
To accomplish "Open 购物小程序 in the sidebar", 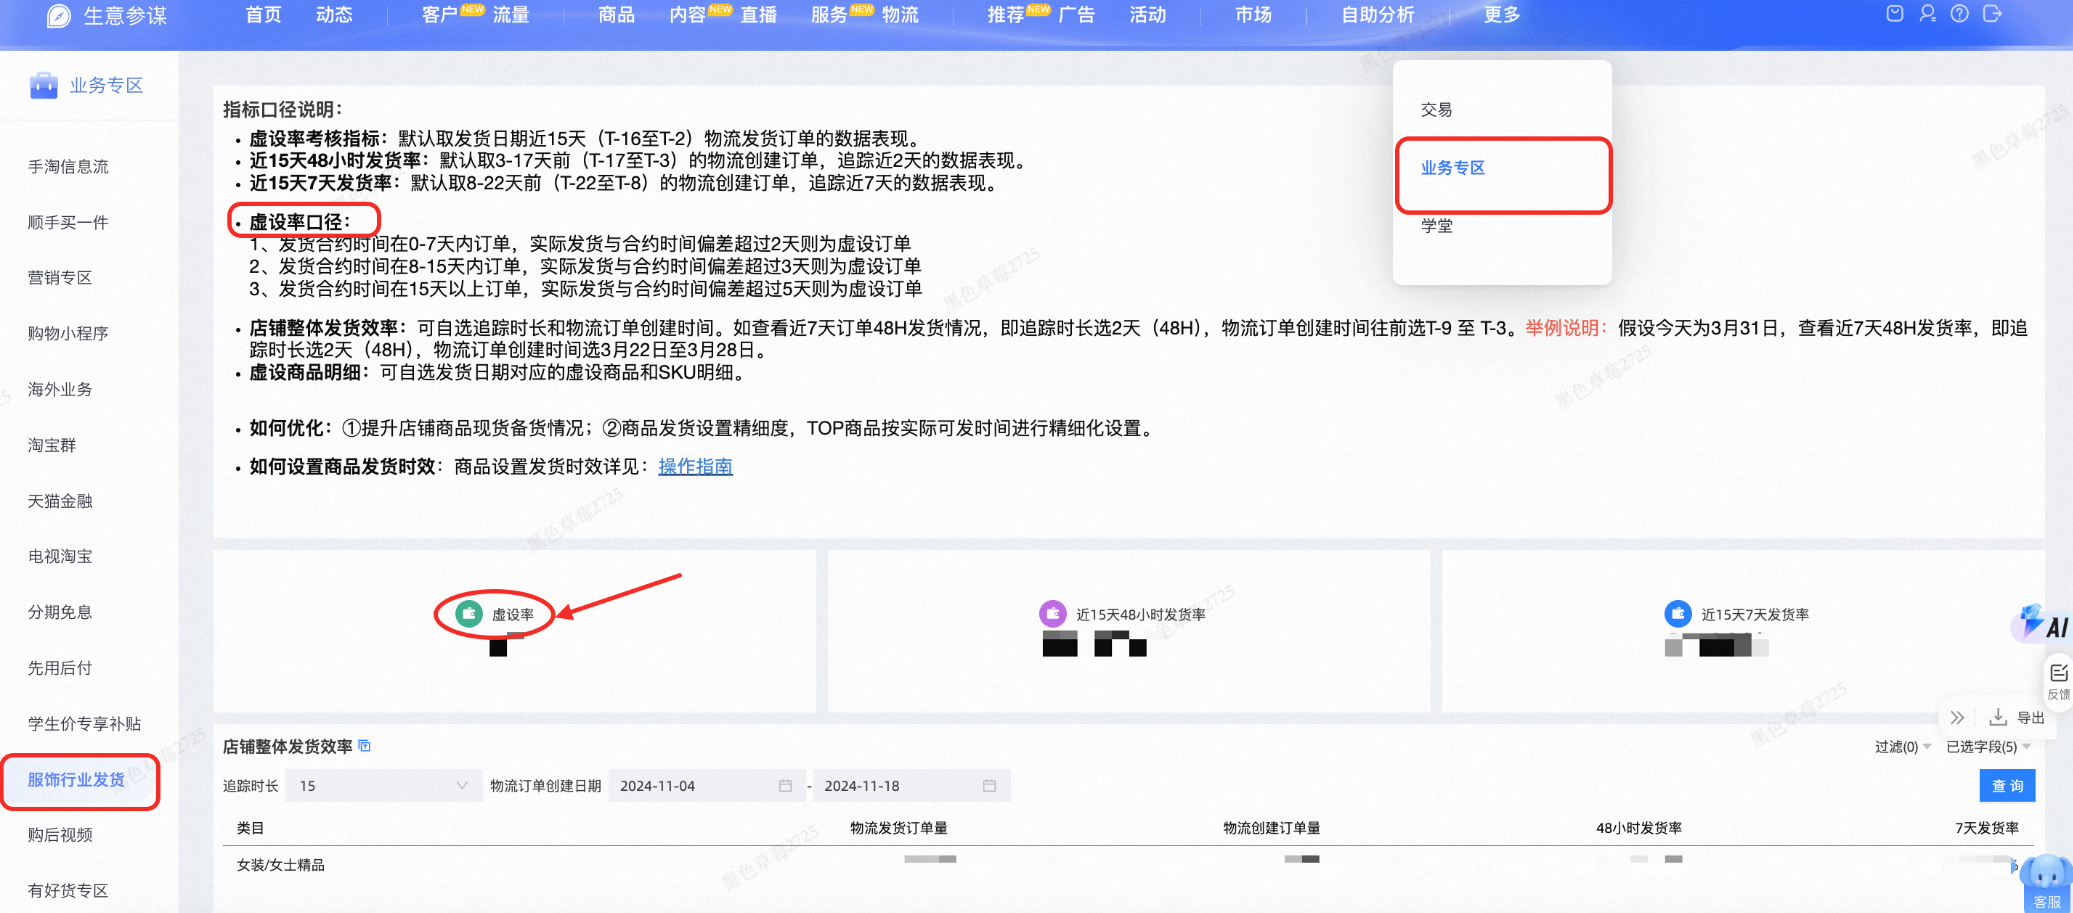I will (68, 333).
